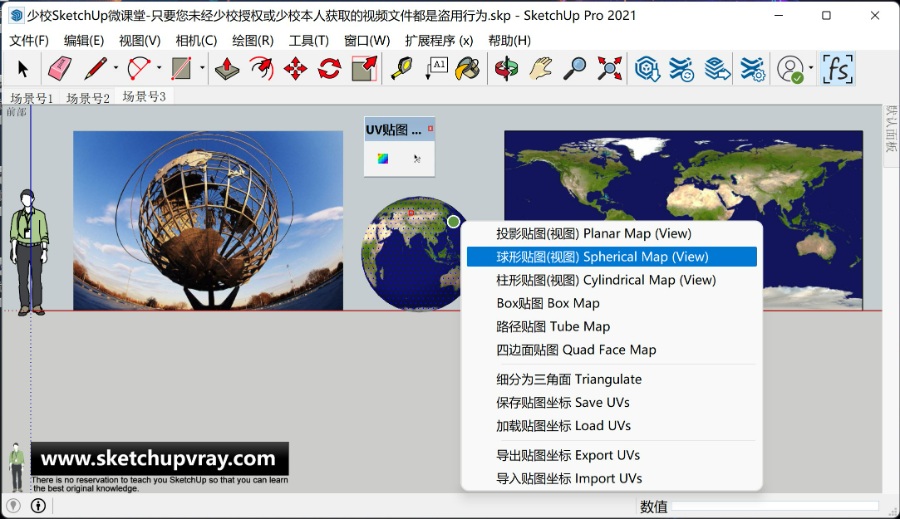Open 3D Warehouse icon
Screen dimensions: 900x519
[x=647, y=69]
